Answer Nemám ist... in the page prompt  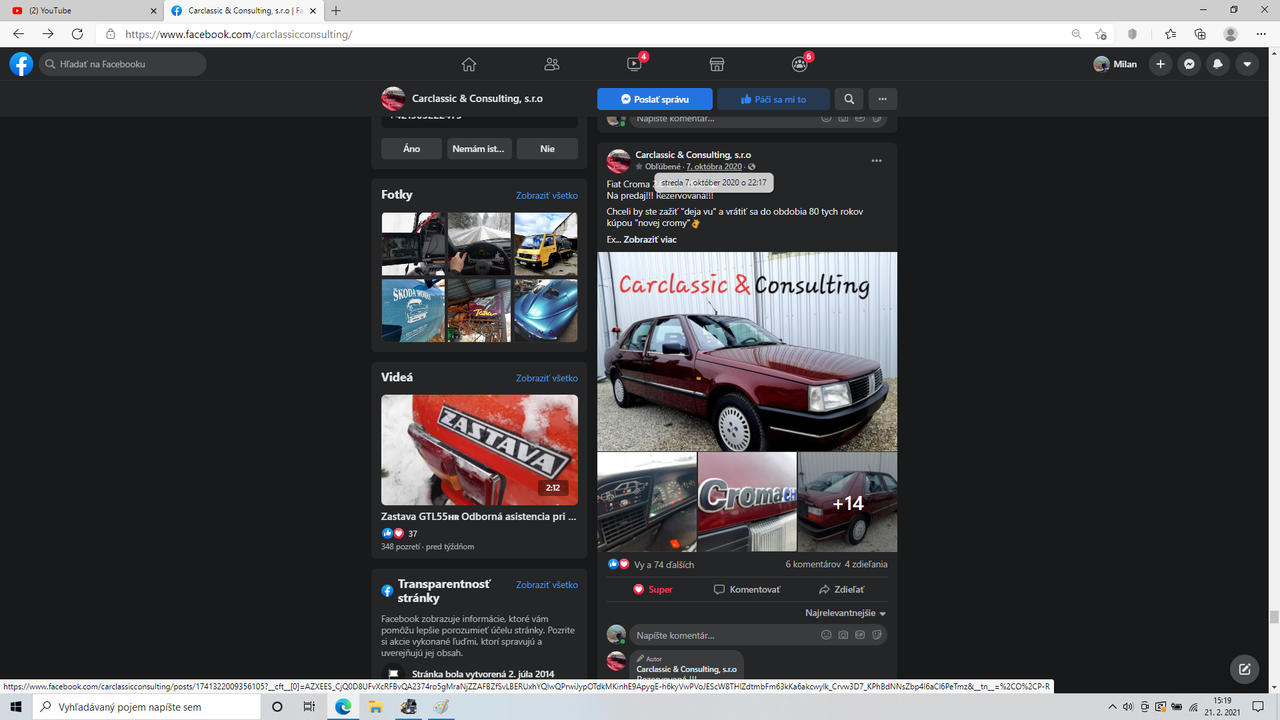tap(479, 148)
